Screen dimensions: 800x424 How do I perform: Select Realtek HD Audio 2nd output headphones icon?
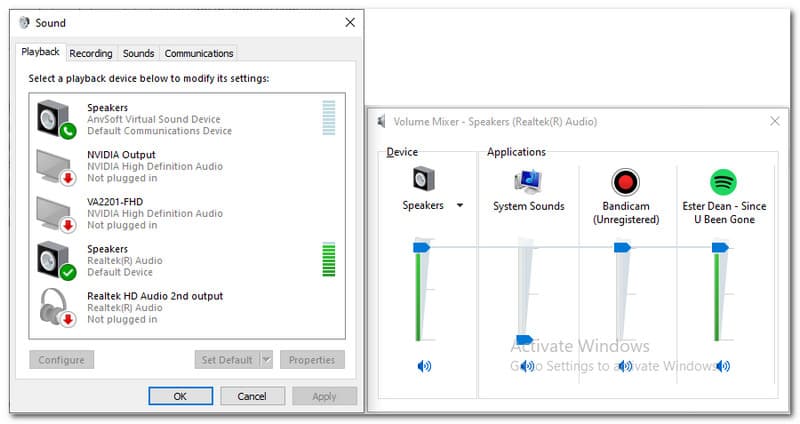pyautogui.click(x=57, y=308)
